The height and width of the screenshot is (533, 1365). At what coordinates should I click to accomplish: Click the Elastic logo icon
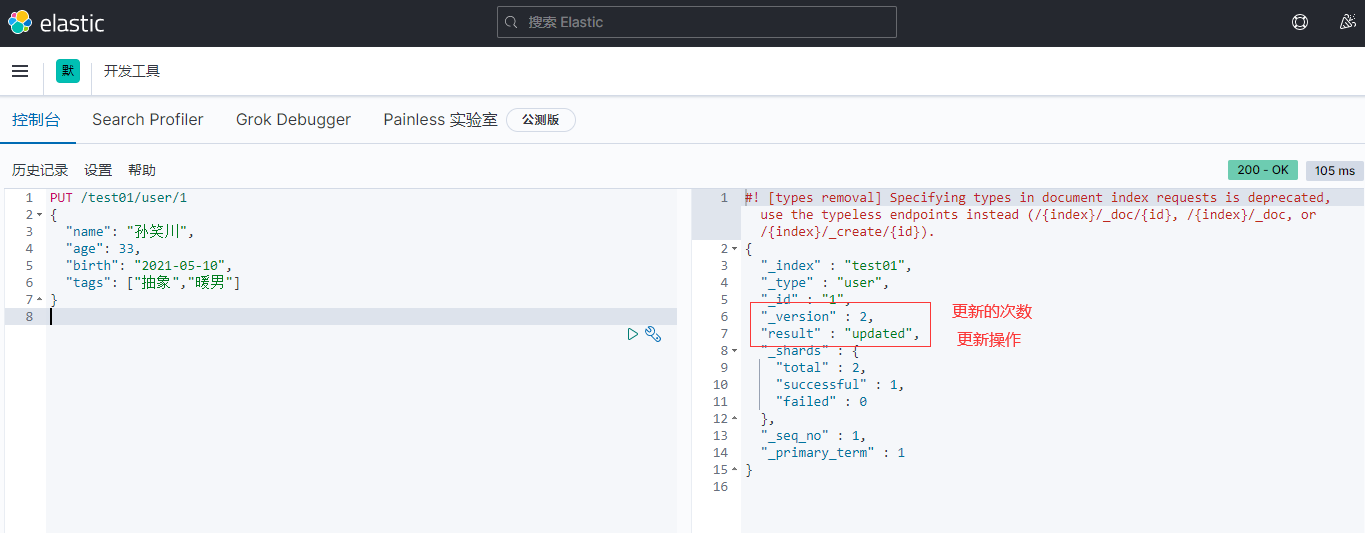[x=20, y=22]
